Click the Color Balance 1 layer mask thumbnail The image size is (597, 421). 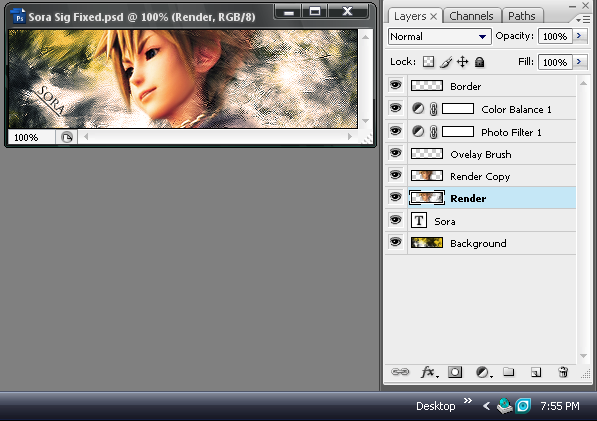(x=458, y=109)
